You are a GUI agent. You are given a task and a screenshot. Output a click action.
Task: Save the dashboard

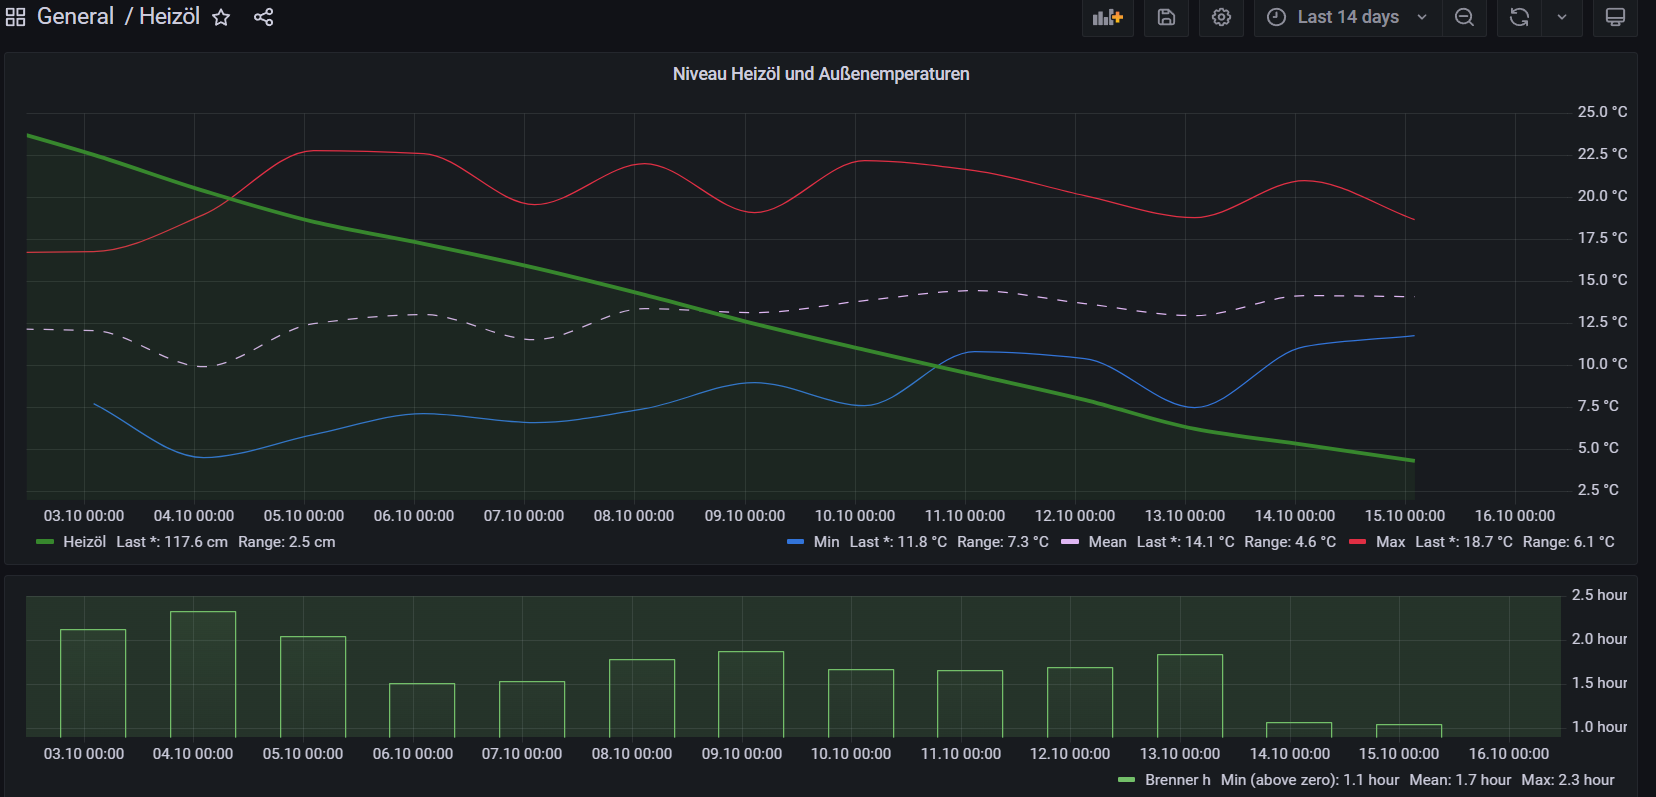(1166, 17)
